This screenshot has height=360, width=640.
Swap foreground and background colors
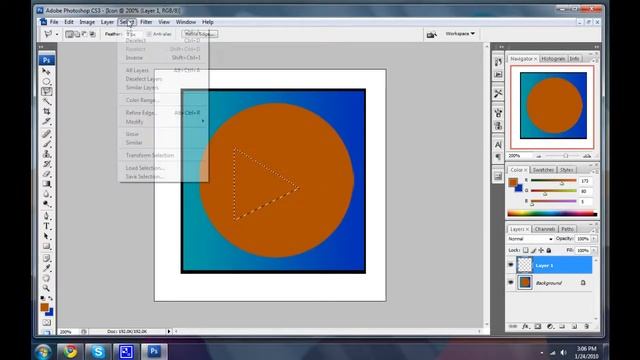[x=51, y=299]
